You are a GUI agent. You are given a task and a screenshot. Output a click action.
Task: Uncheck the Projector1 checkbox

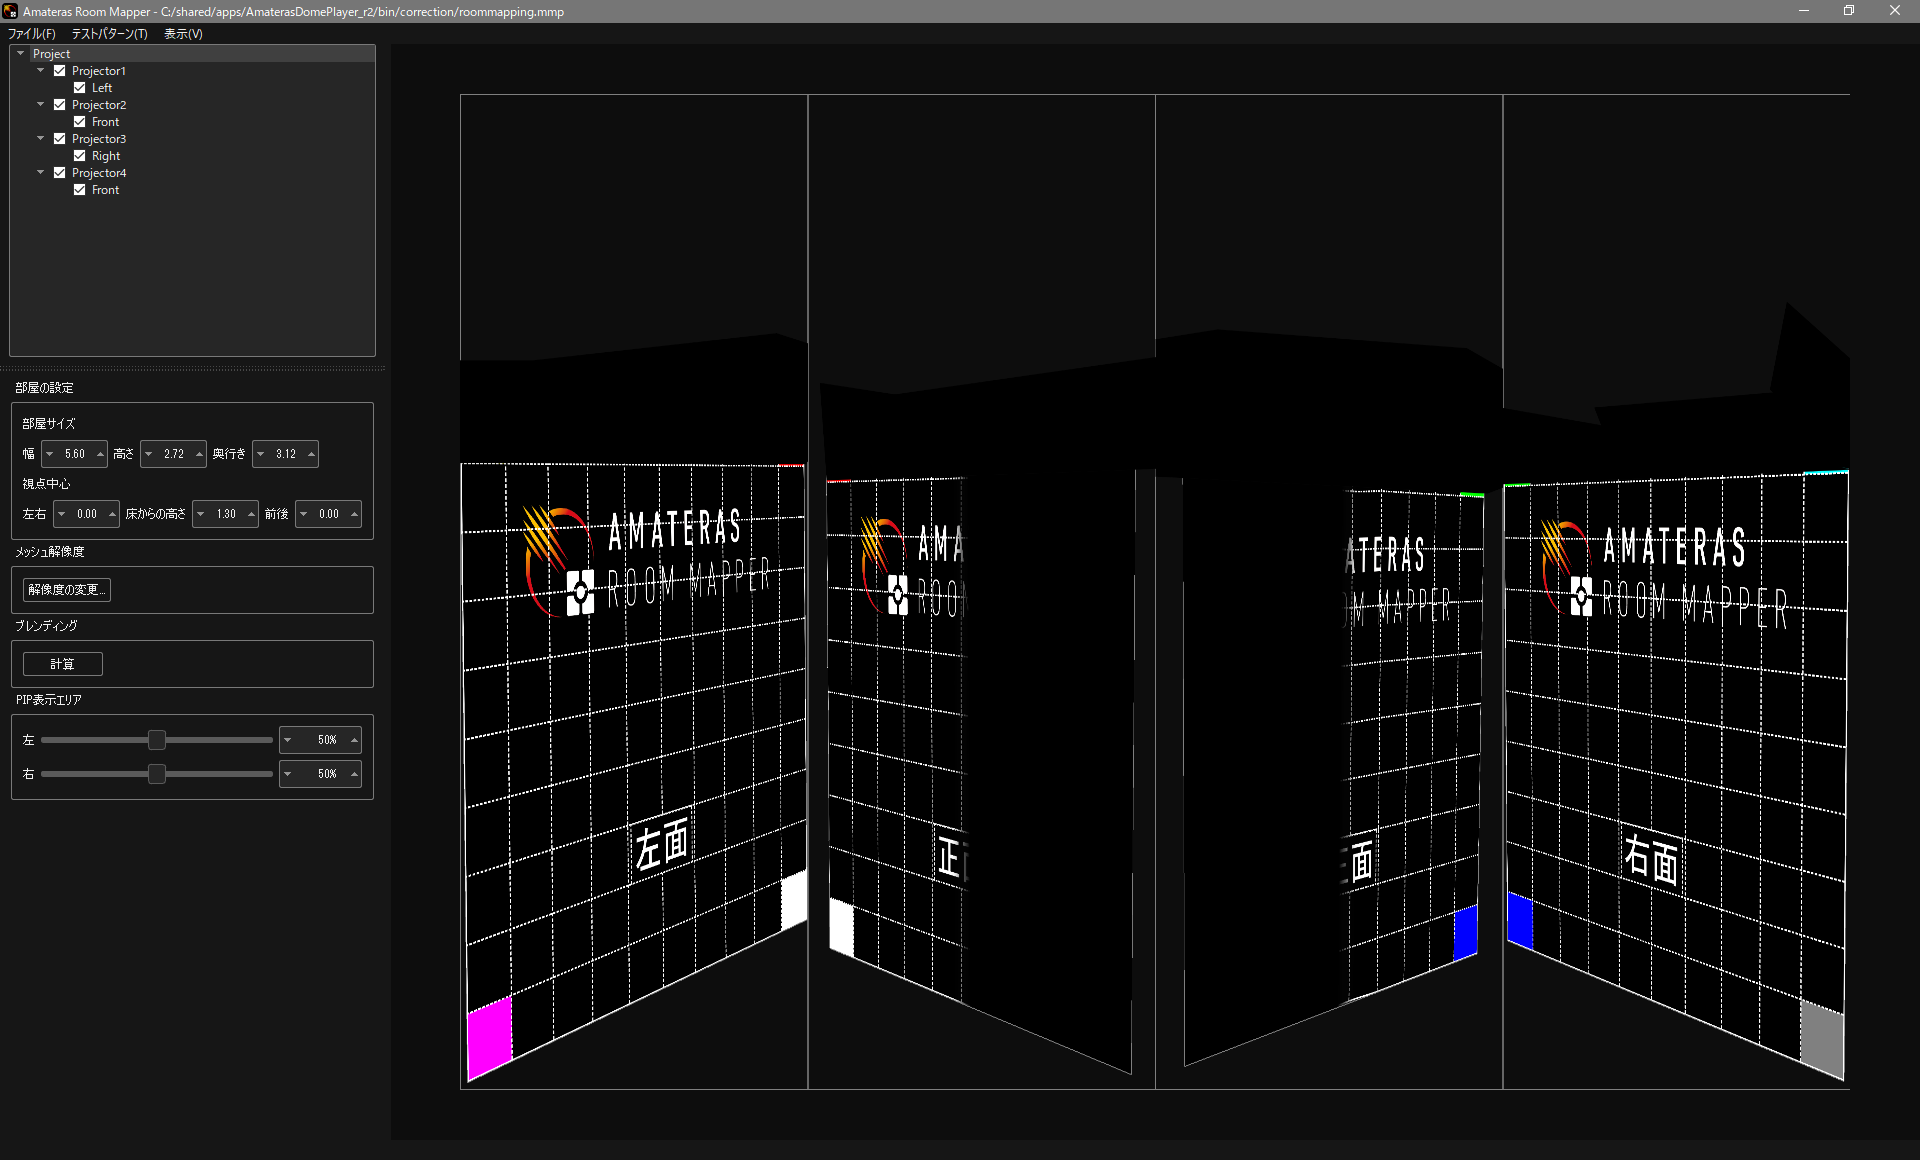coord(60,71)
